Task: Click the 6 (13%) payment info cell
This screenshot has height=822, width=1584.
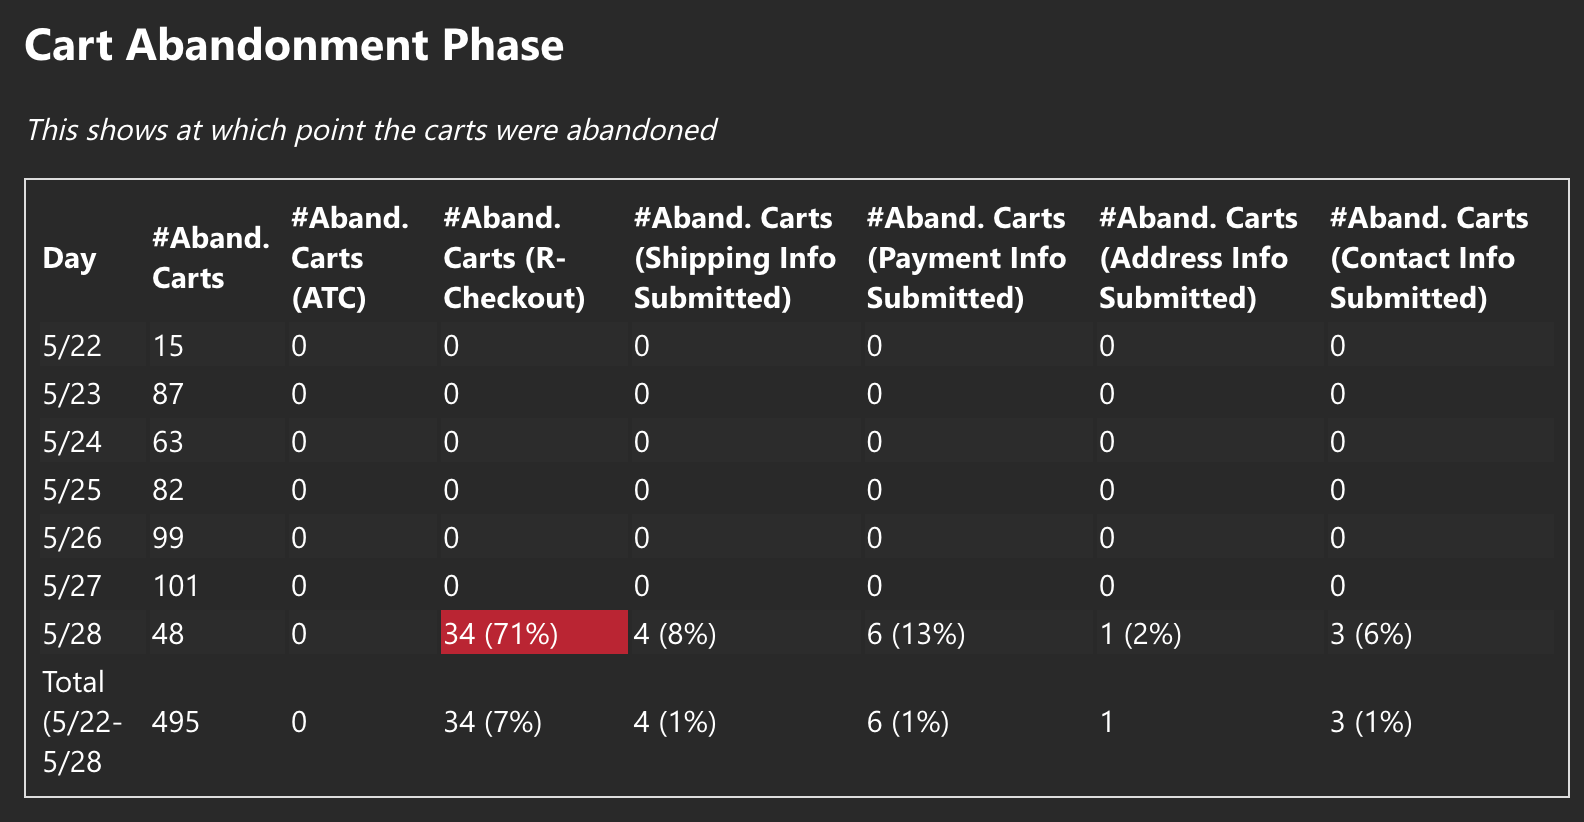Action: 915,634
